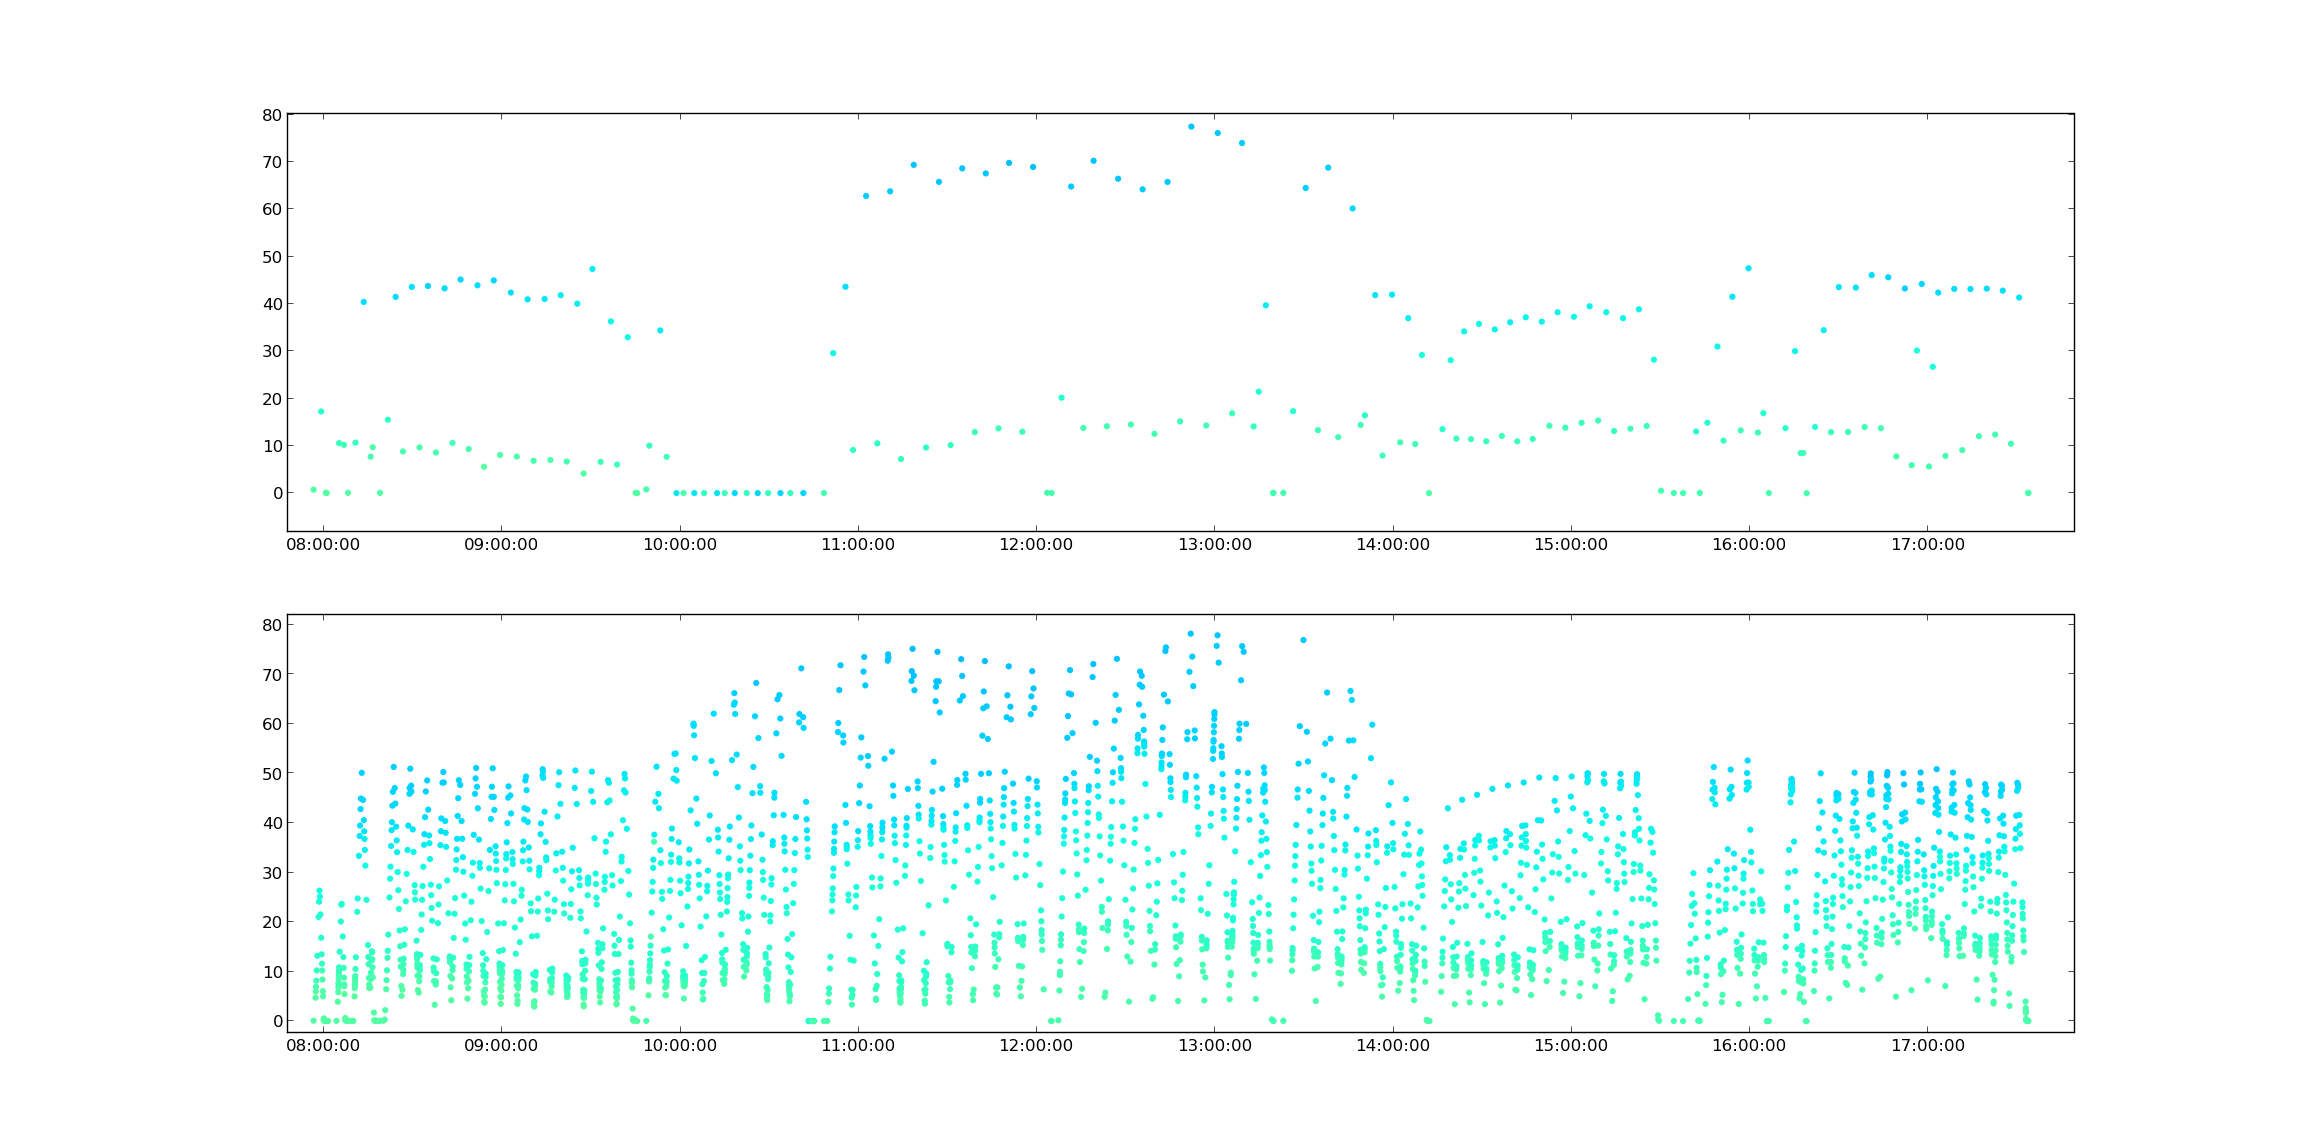Click the 13:00:00 tick label under lower plot
Viewport: 2305px width, 1148px height.
point(1214,1046)
